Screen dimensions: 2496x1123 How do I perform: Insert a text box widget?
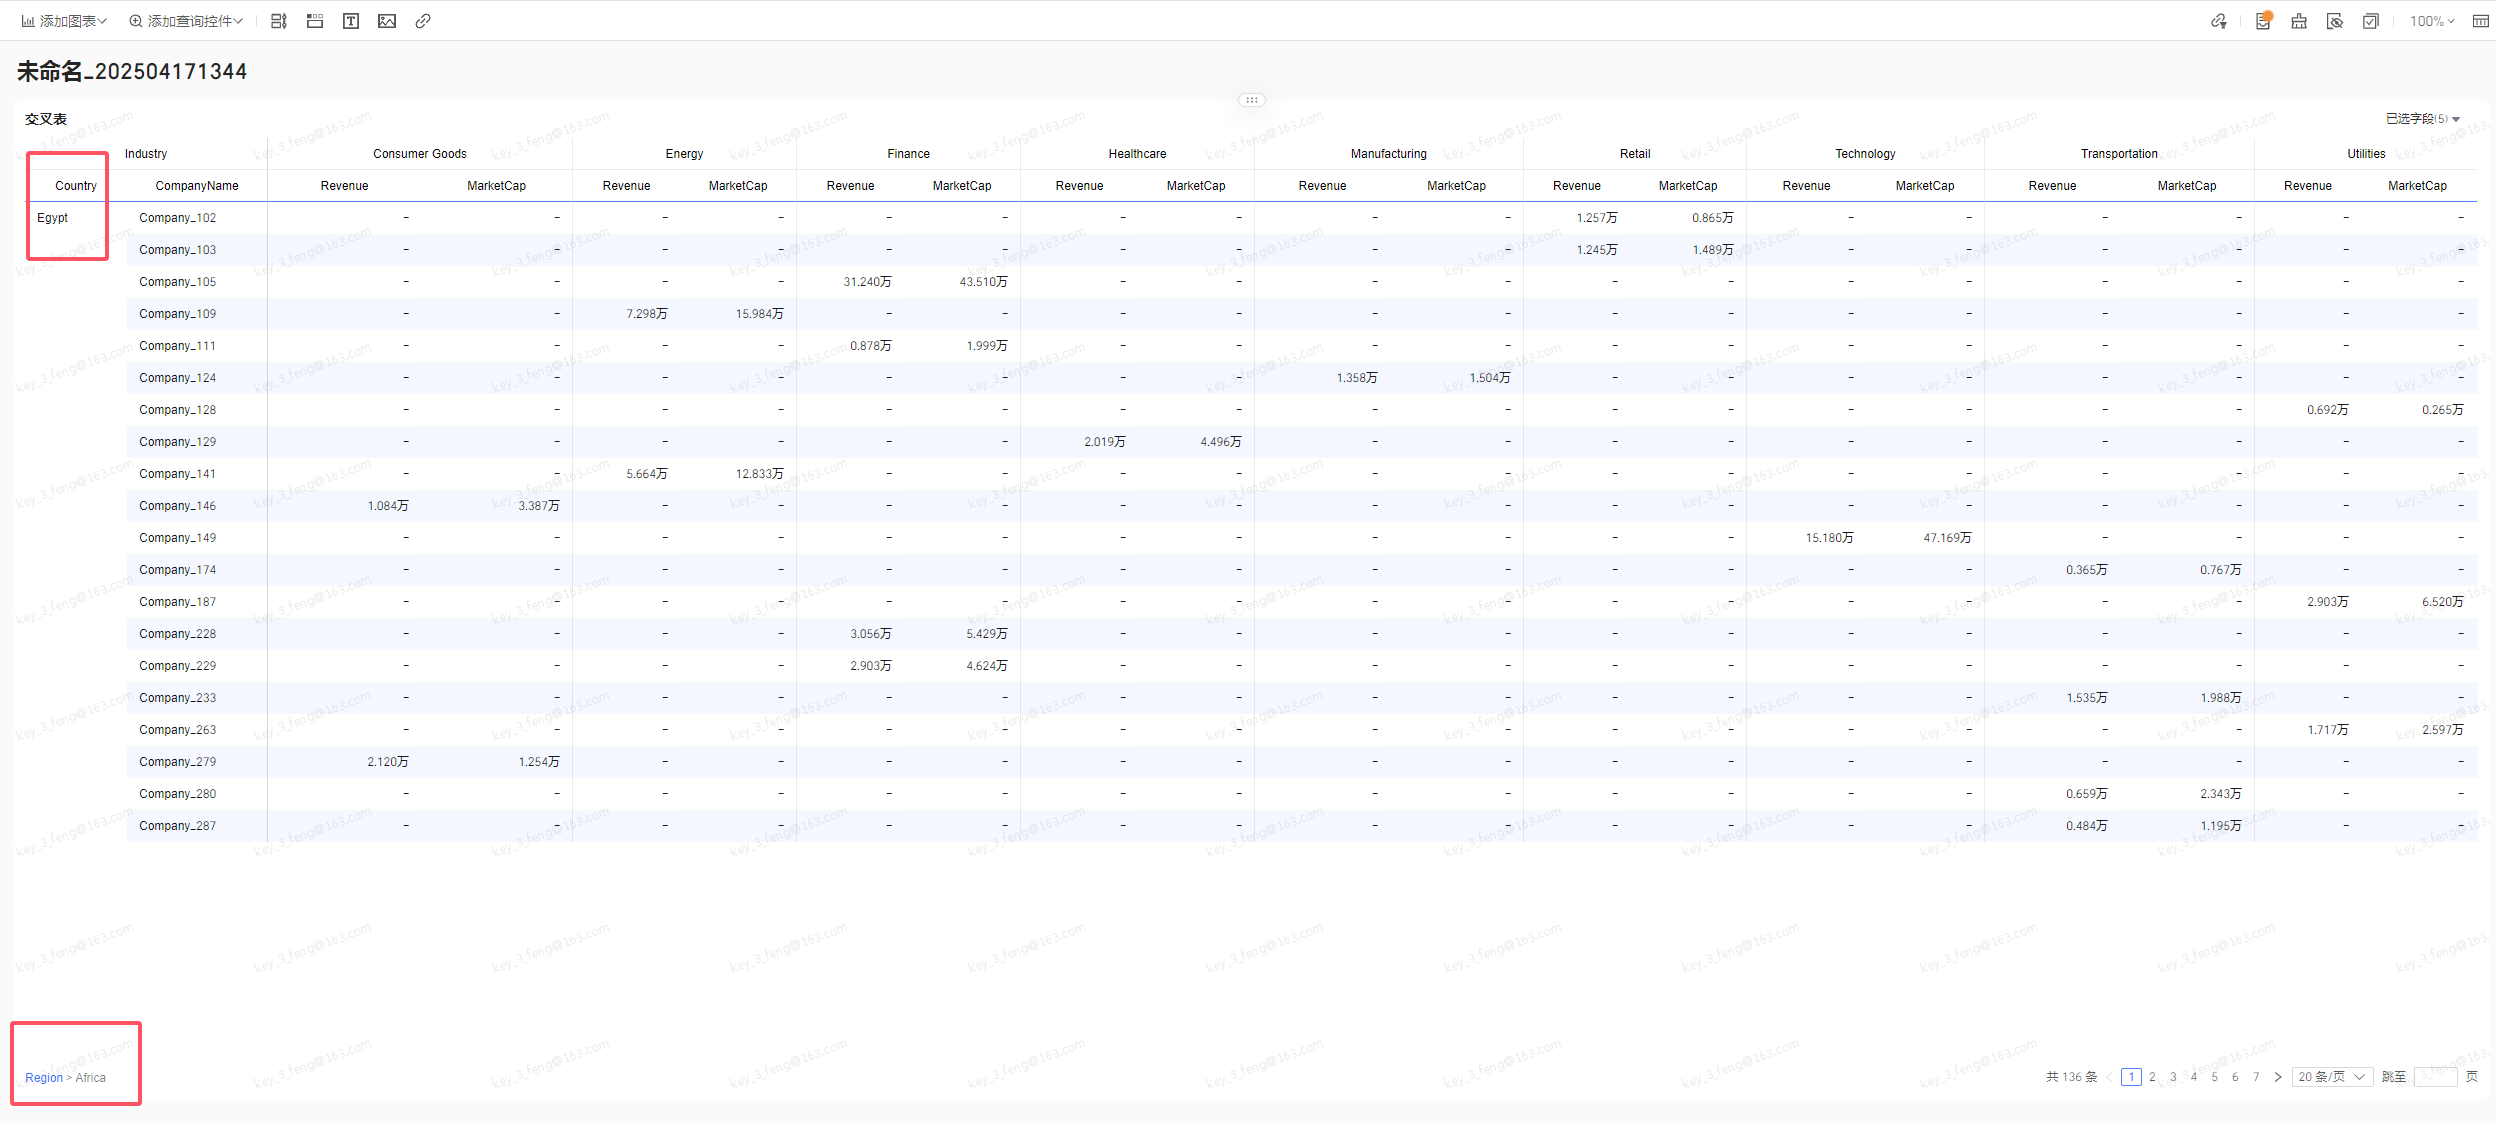click(x=351, y=21)
